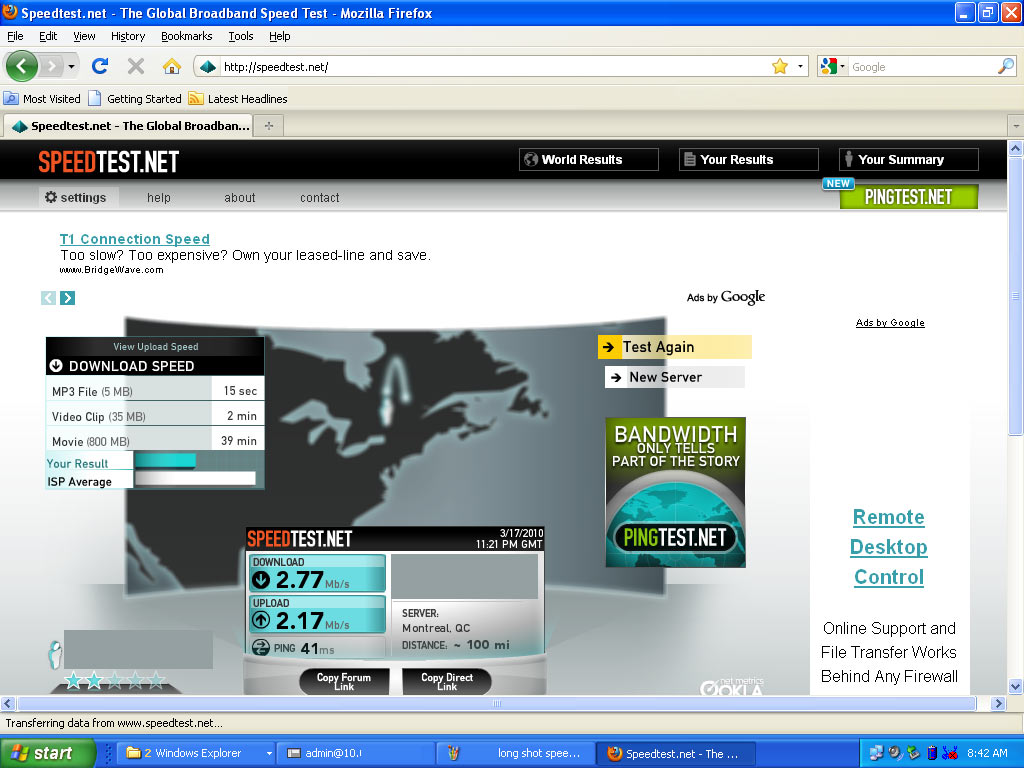Open the Remote Desktop Control ad link
1024x768 pixels.
point(889,547)
